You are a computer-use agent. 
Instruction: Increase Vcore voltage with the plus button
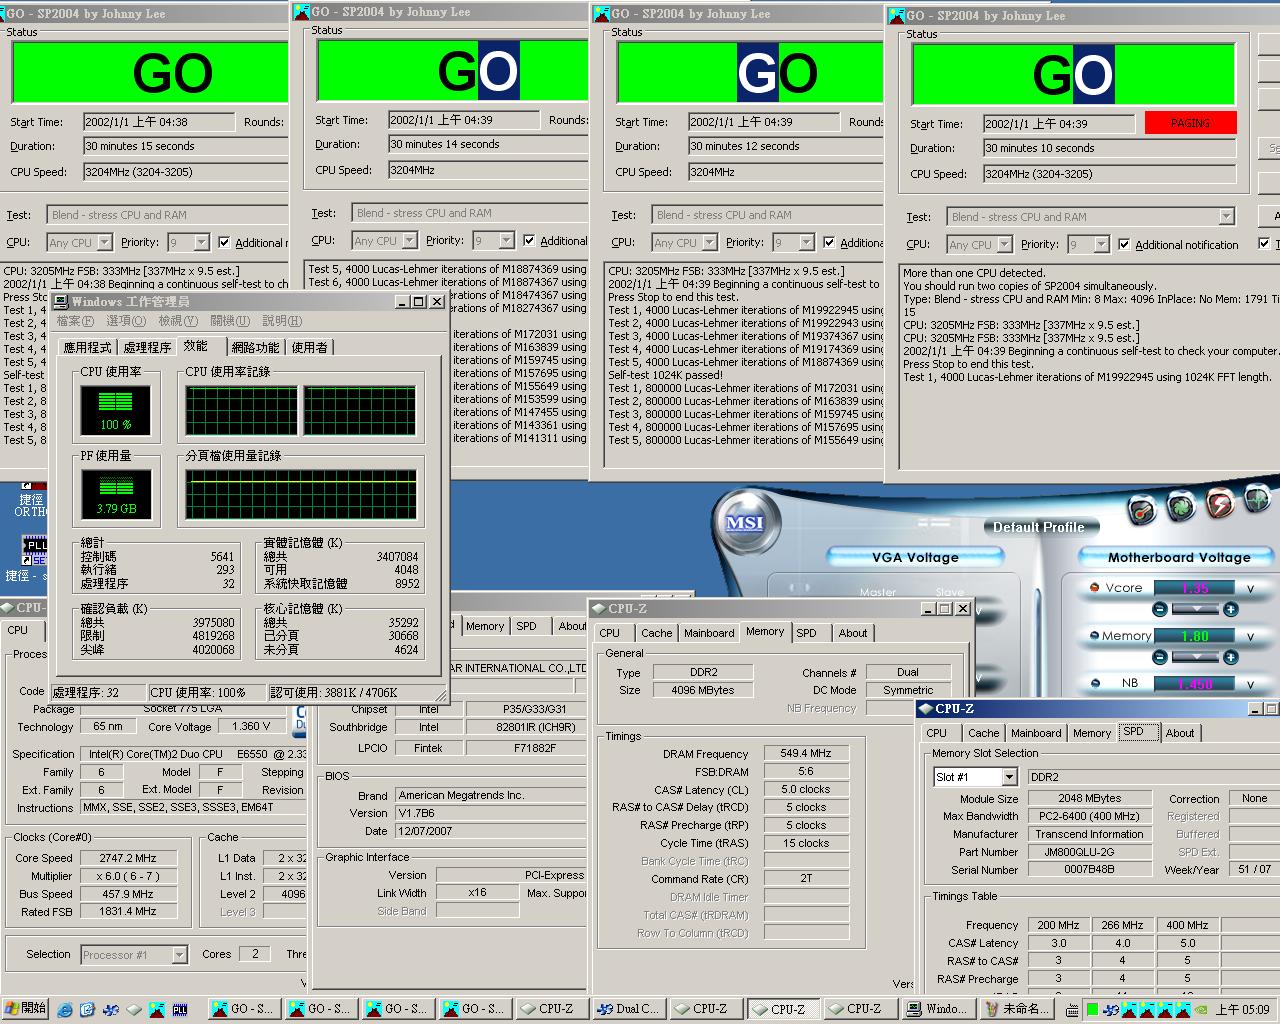(x=1231, y=609)
